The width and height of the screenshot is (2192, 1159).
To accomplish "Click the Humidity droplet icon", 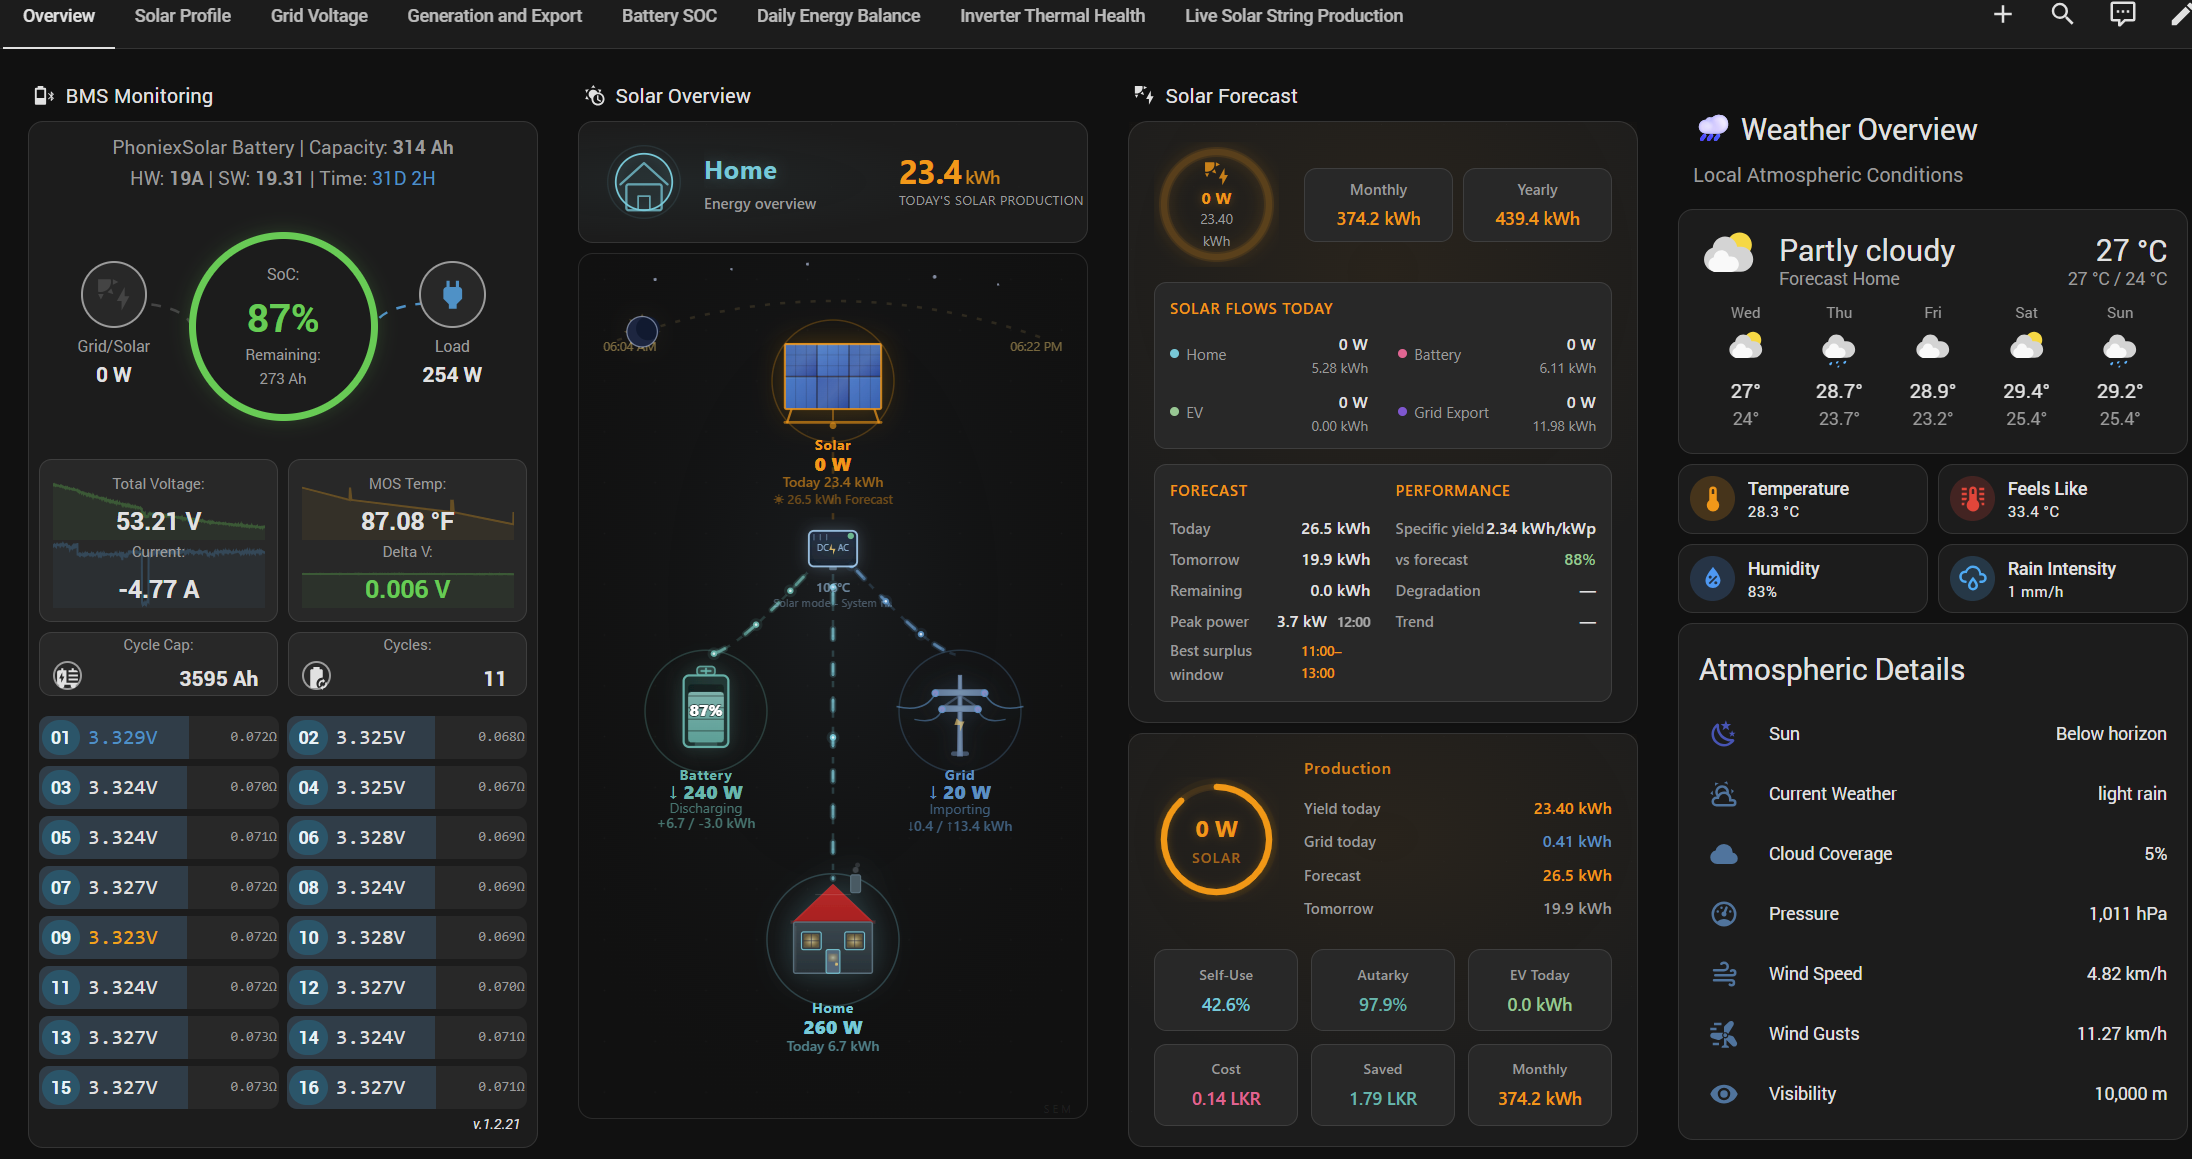I will click(x=1713, y=579).
